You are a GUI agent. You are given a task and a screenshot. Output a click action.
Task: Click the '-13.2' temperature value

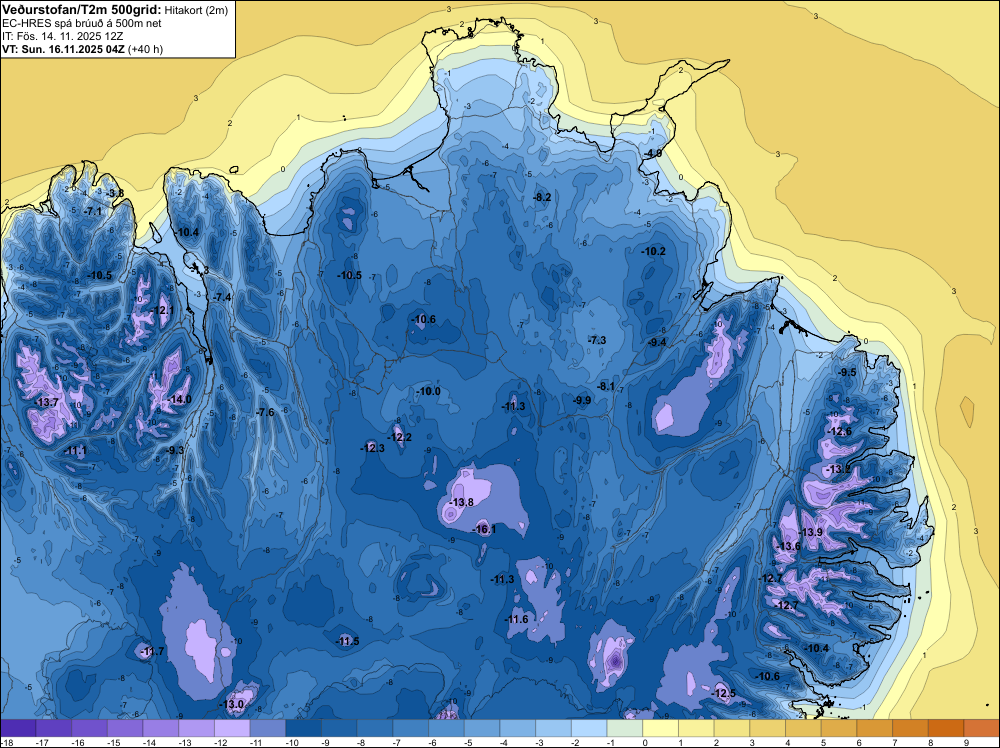tap(839, 469)
